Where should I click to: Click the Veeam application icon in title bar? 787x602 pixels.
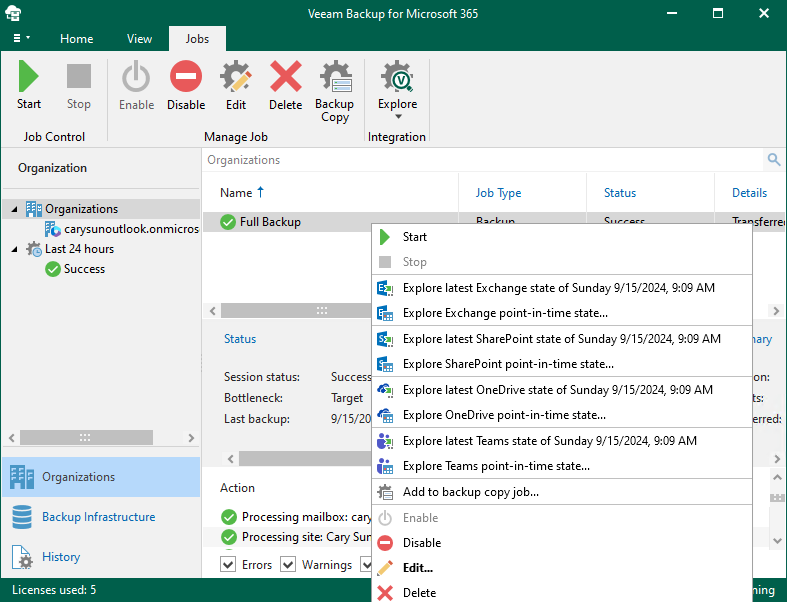[x=13, y=13]
